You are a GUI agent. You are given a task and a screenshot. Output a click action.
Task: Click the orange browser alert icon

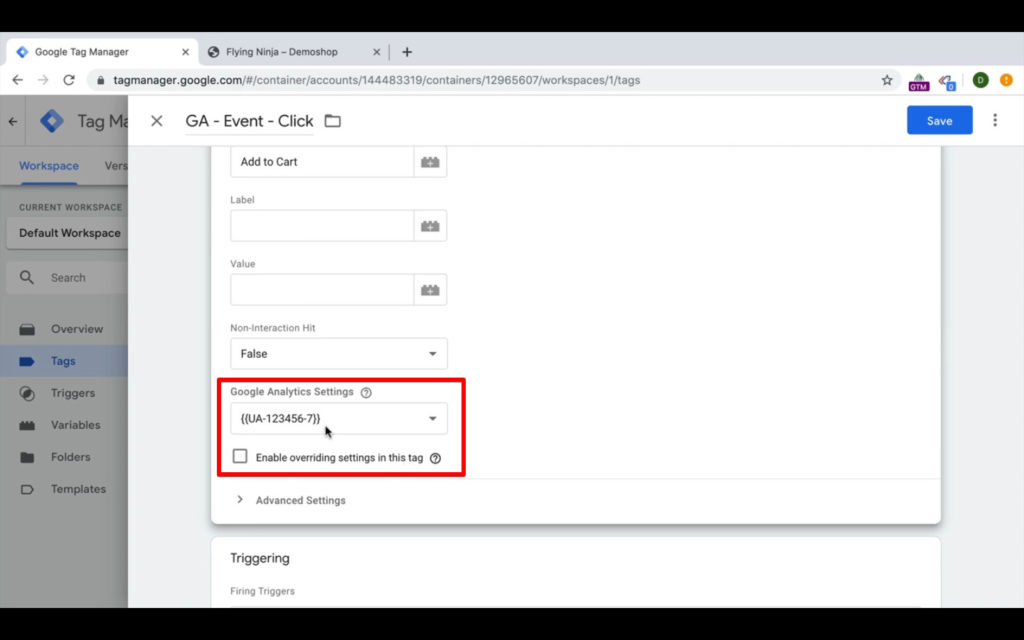[1006, 80]
